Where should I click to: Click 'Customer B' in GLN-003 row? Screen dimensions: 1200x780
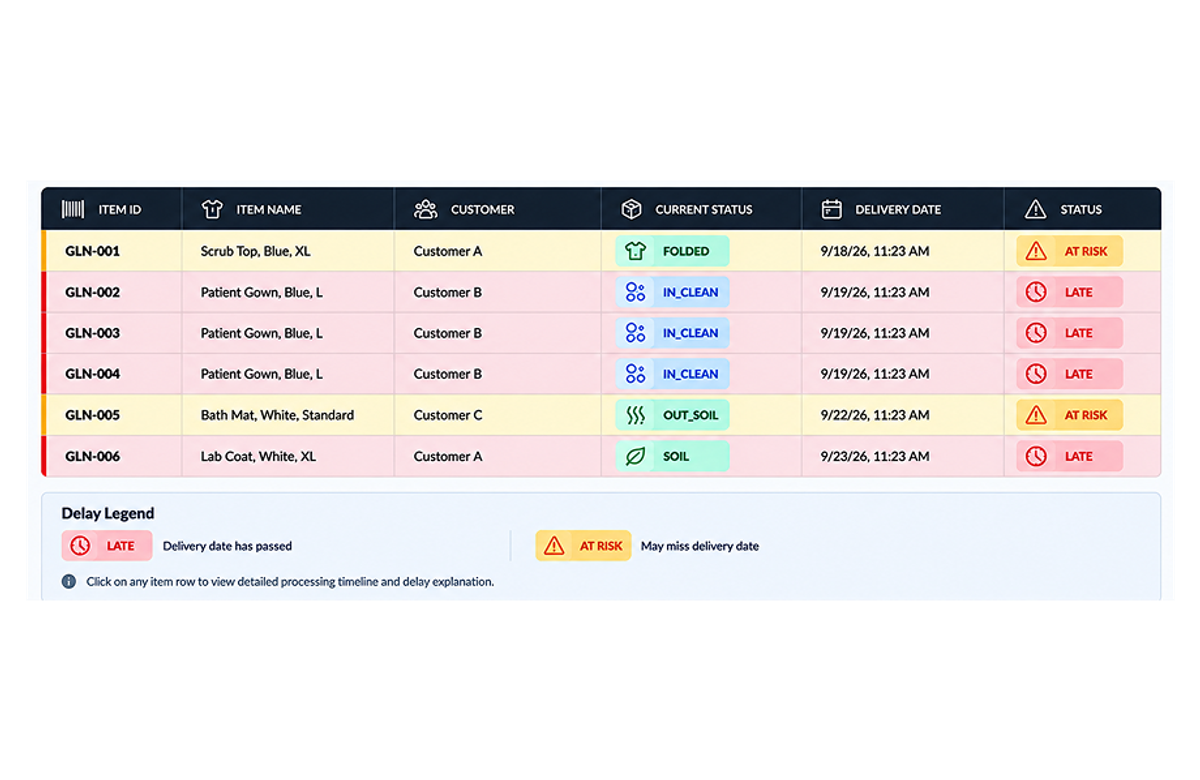click(x=448, y=333)
